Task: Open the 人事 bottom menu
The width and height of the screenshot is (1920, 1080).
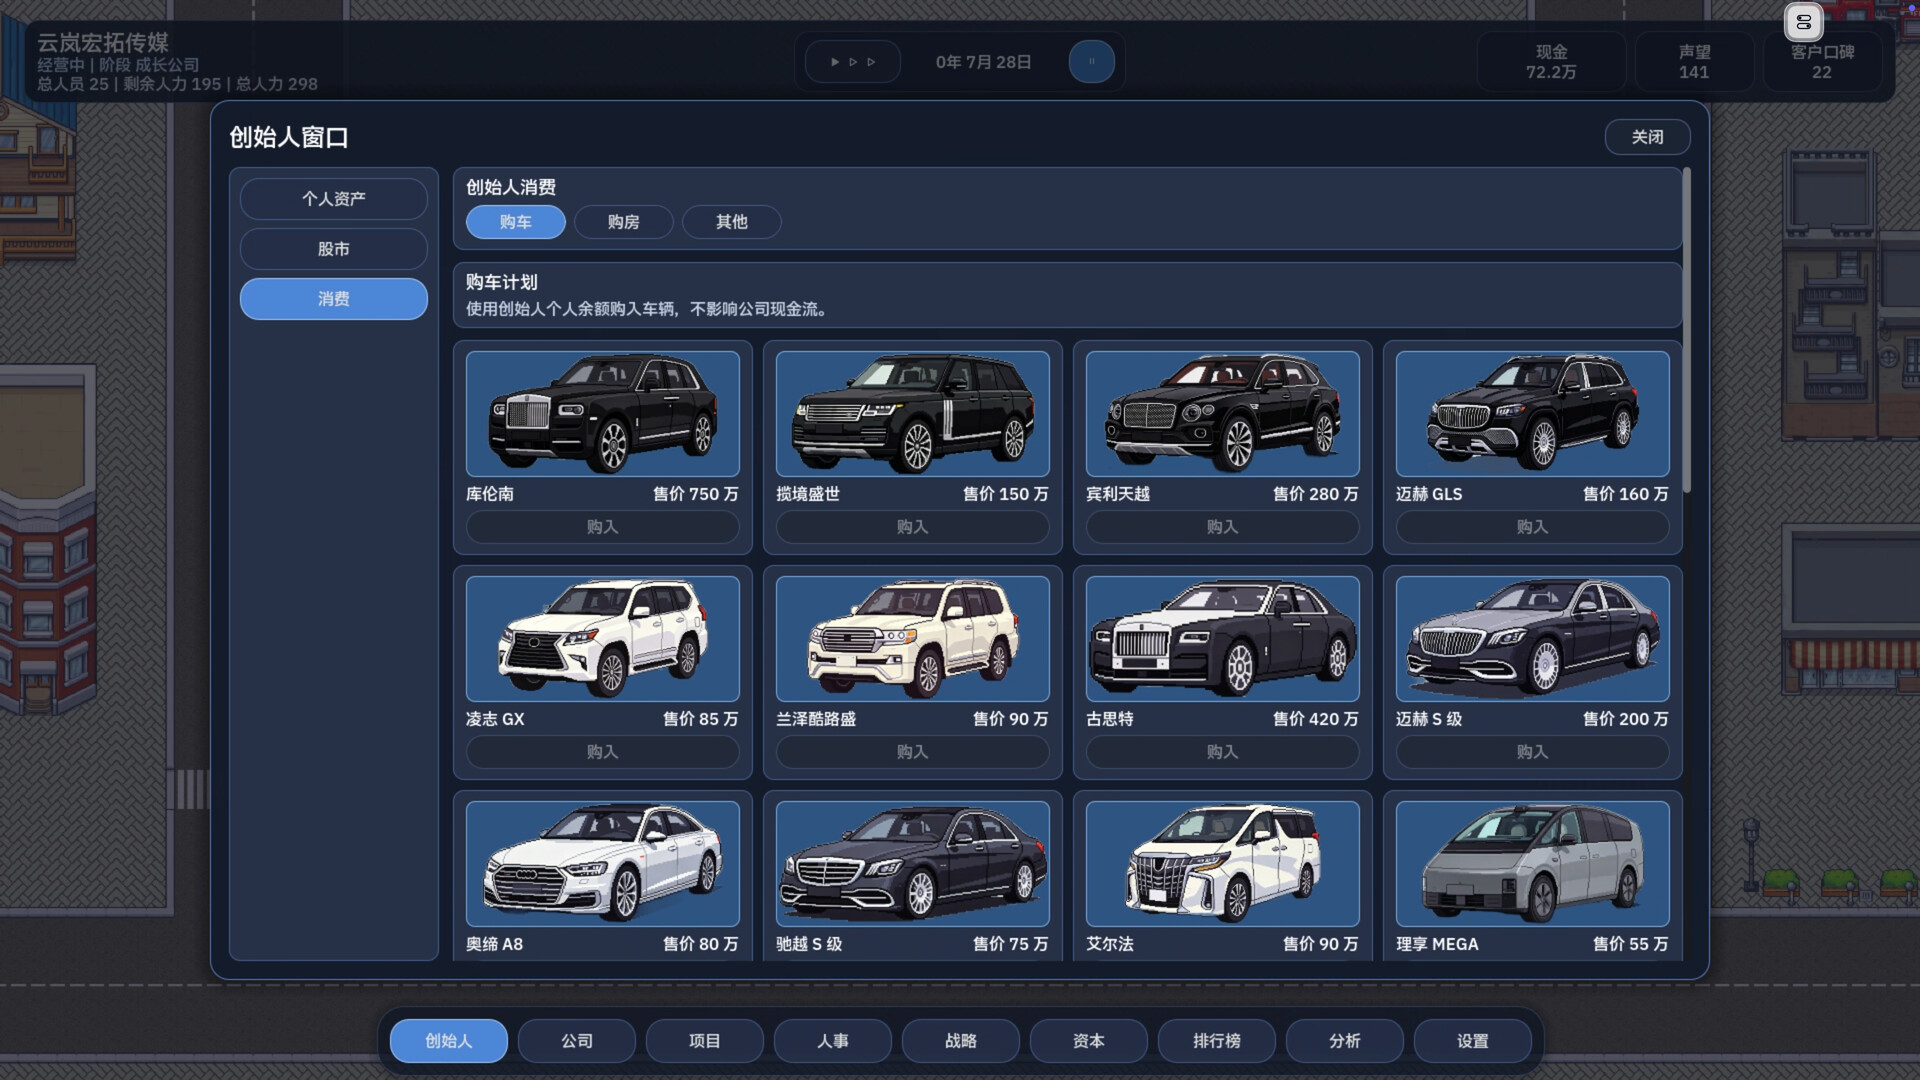Action: [x=833, y=1041]
